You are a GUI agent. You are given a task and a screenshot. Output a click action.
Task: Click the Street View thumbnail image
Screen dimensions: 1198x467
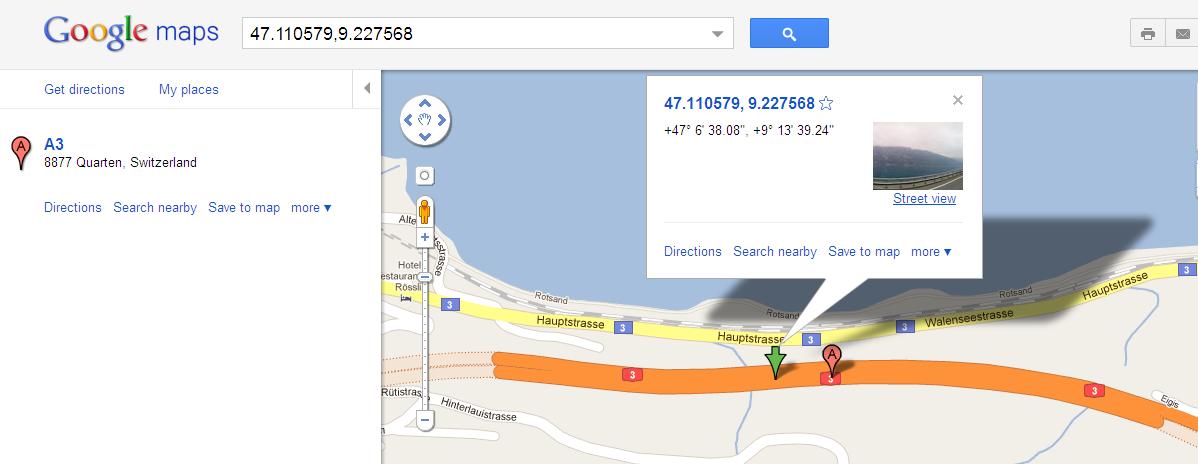tap(918, 156)
